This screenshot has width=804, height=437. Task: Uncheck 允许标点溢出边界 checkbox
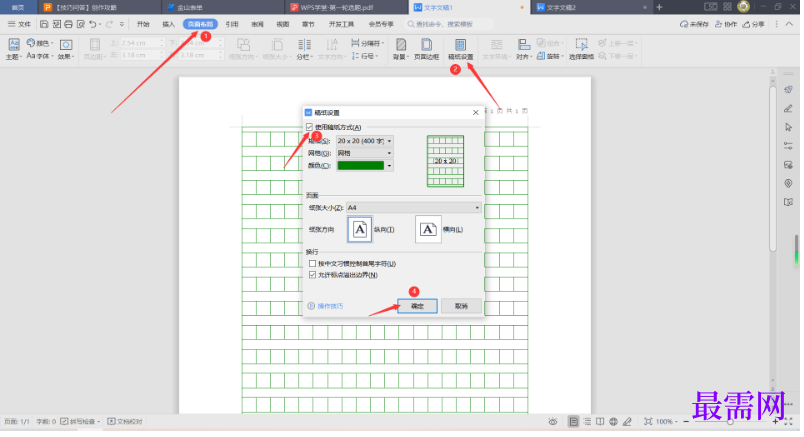tap(312, 275)
